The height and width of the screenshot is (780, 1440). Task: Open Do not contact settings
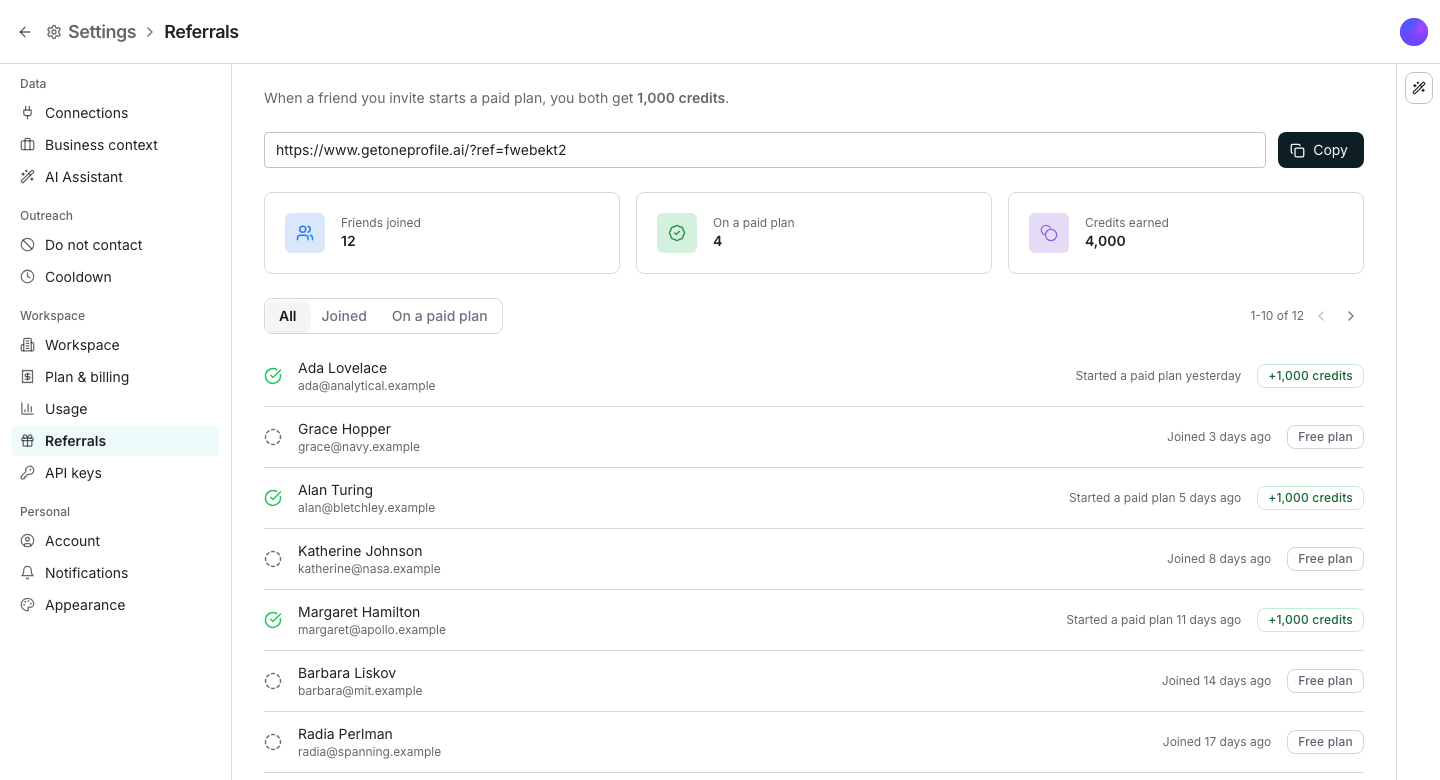tap(116, 245)
